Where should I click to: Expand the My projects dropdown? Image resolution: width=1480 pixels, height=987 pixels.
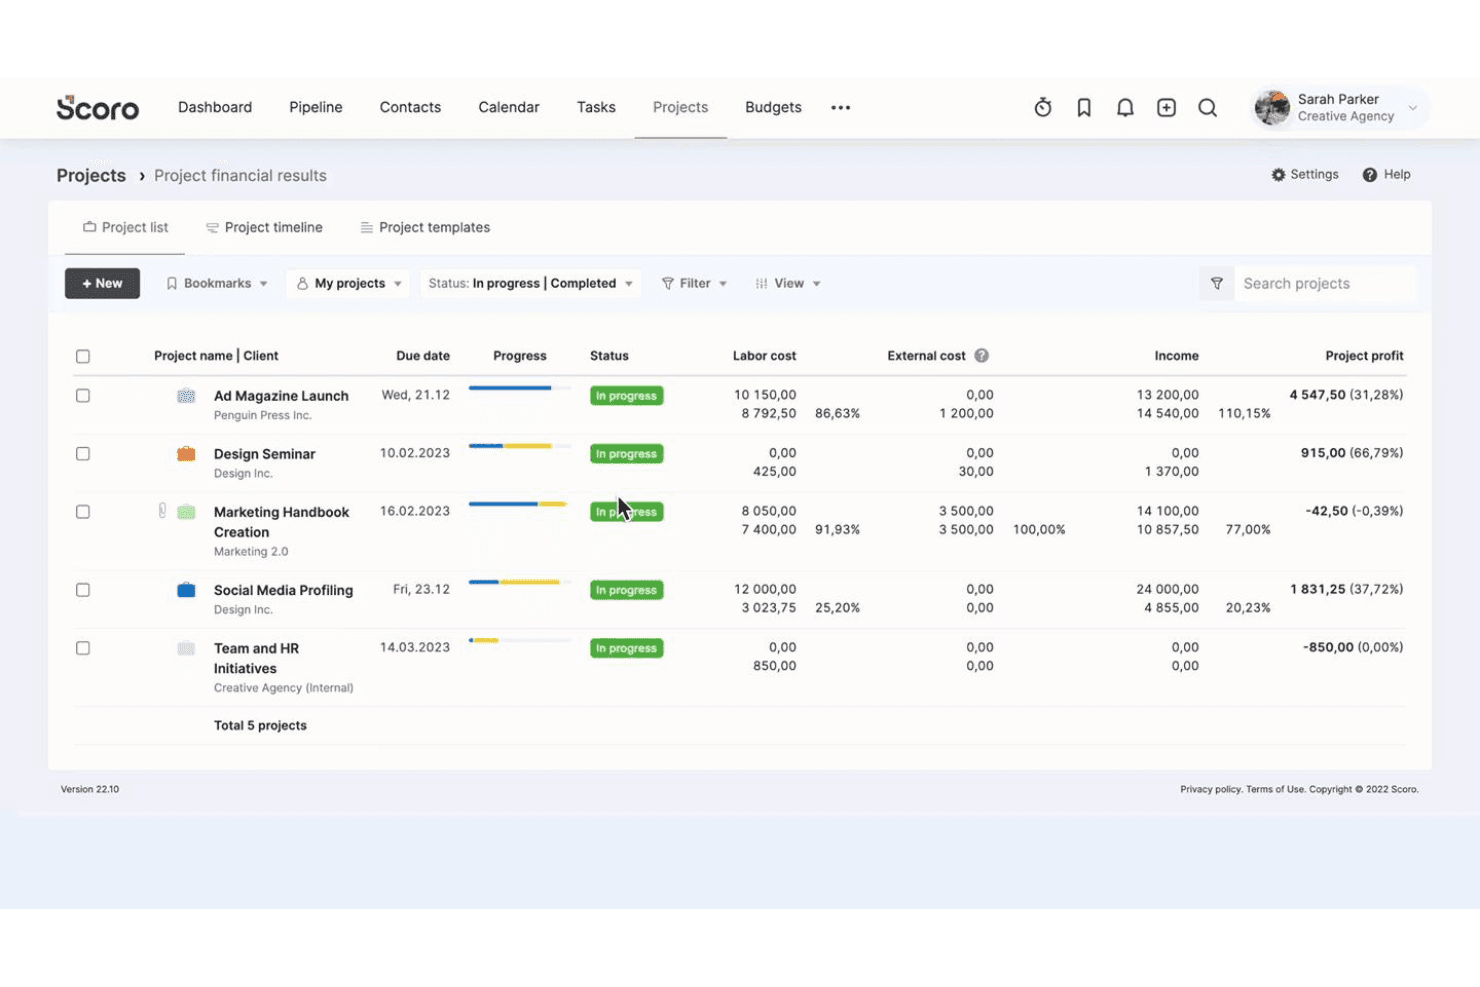point(349,284)
